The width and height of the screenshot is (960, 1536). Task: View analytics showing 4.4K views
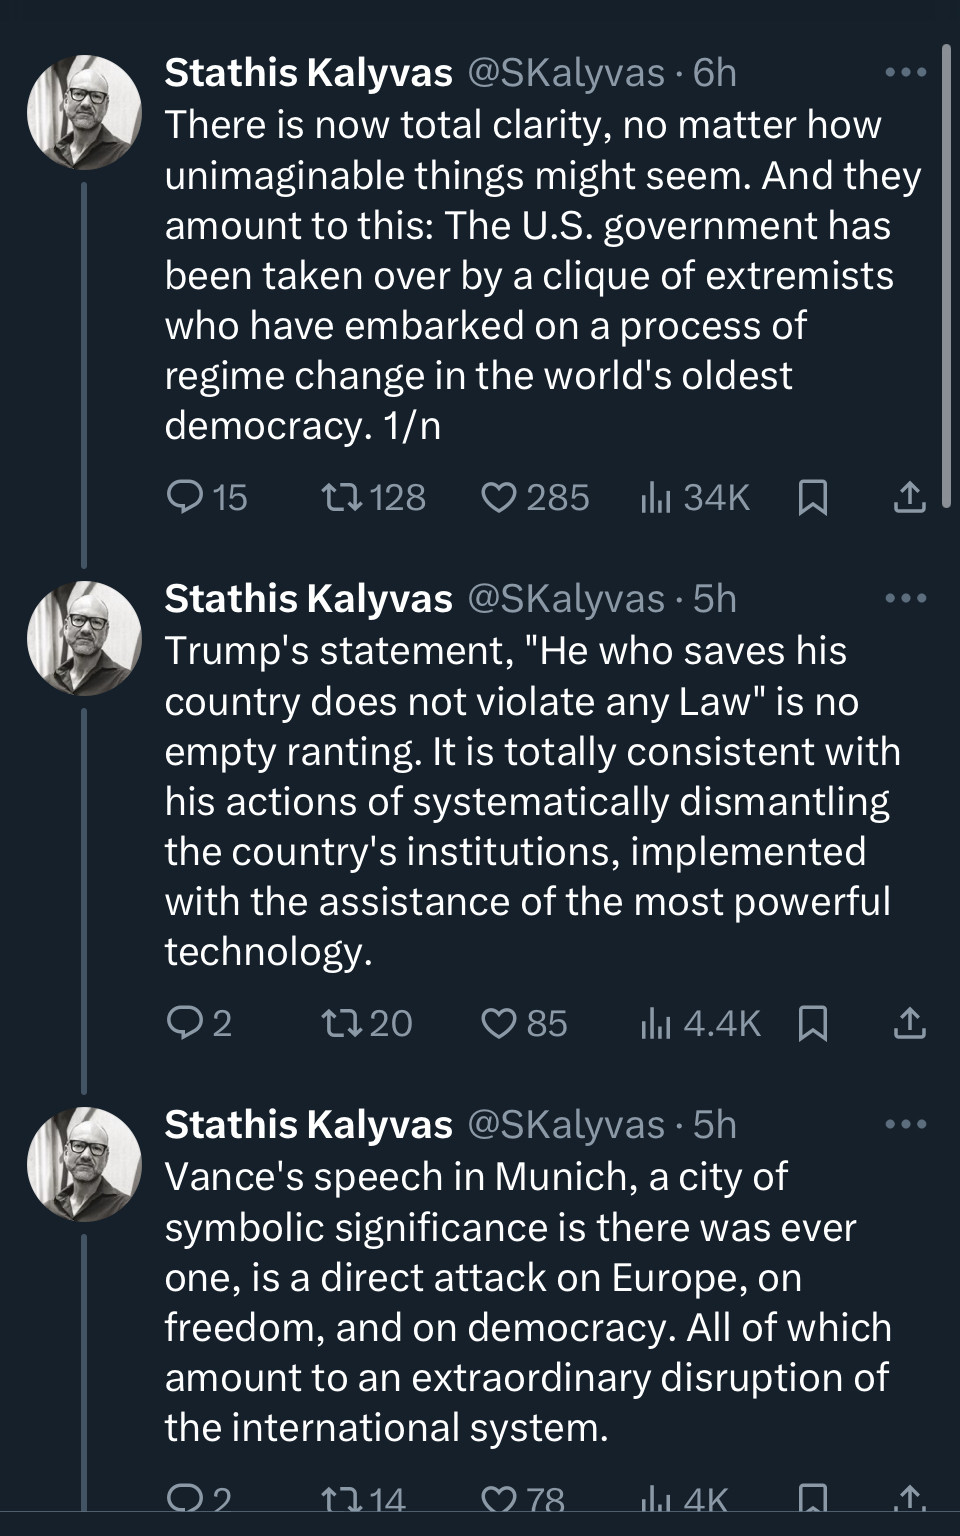[656, 1023]
